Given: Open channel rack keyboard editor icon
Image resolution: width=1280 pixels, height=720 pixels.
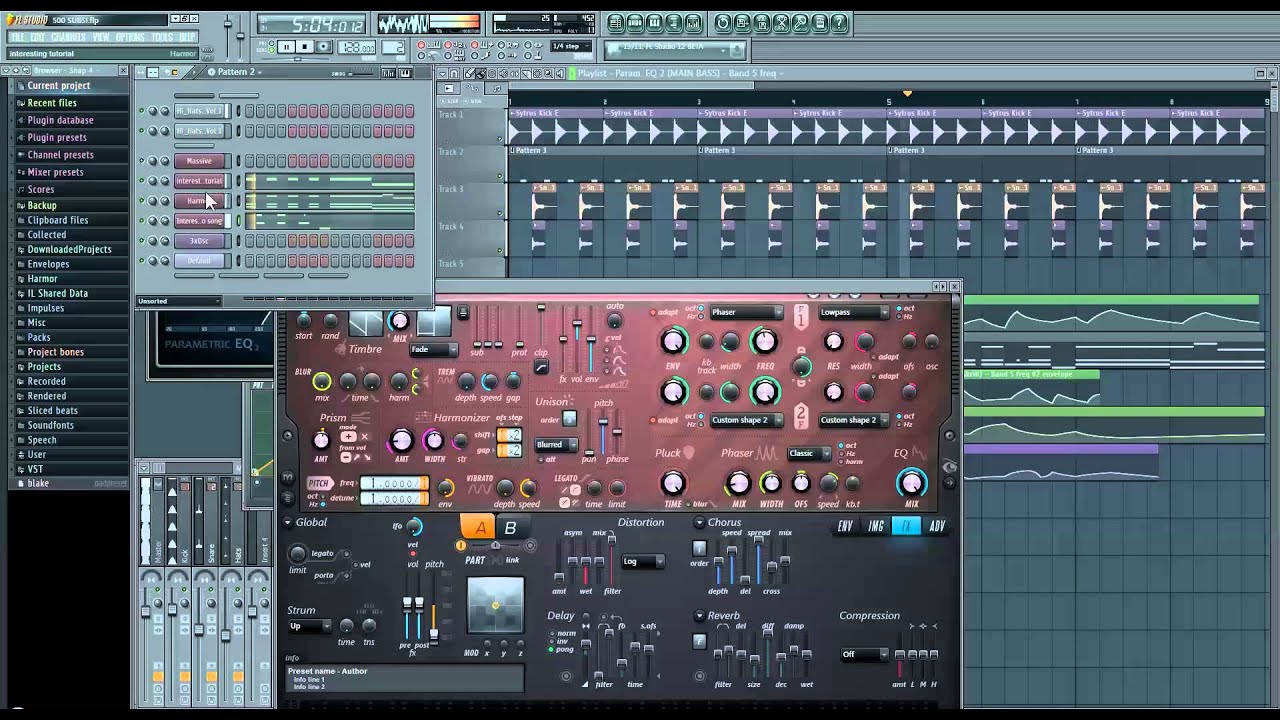Looking at the screenshot, I should [405, 73].
